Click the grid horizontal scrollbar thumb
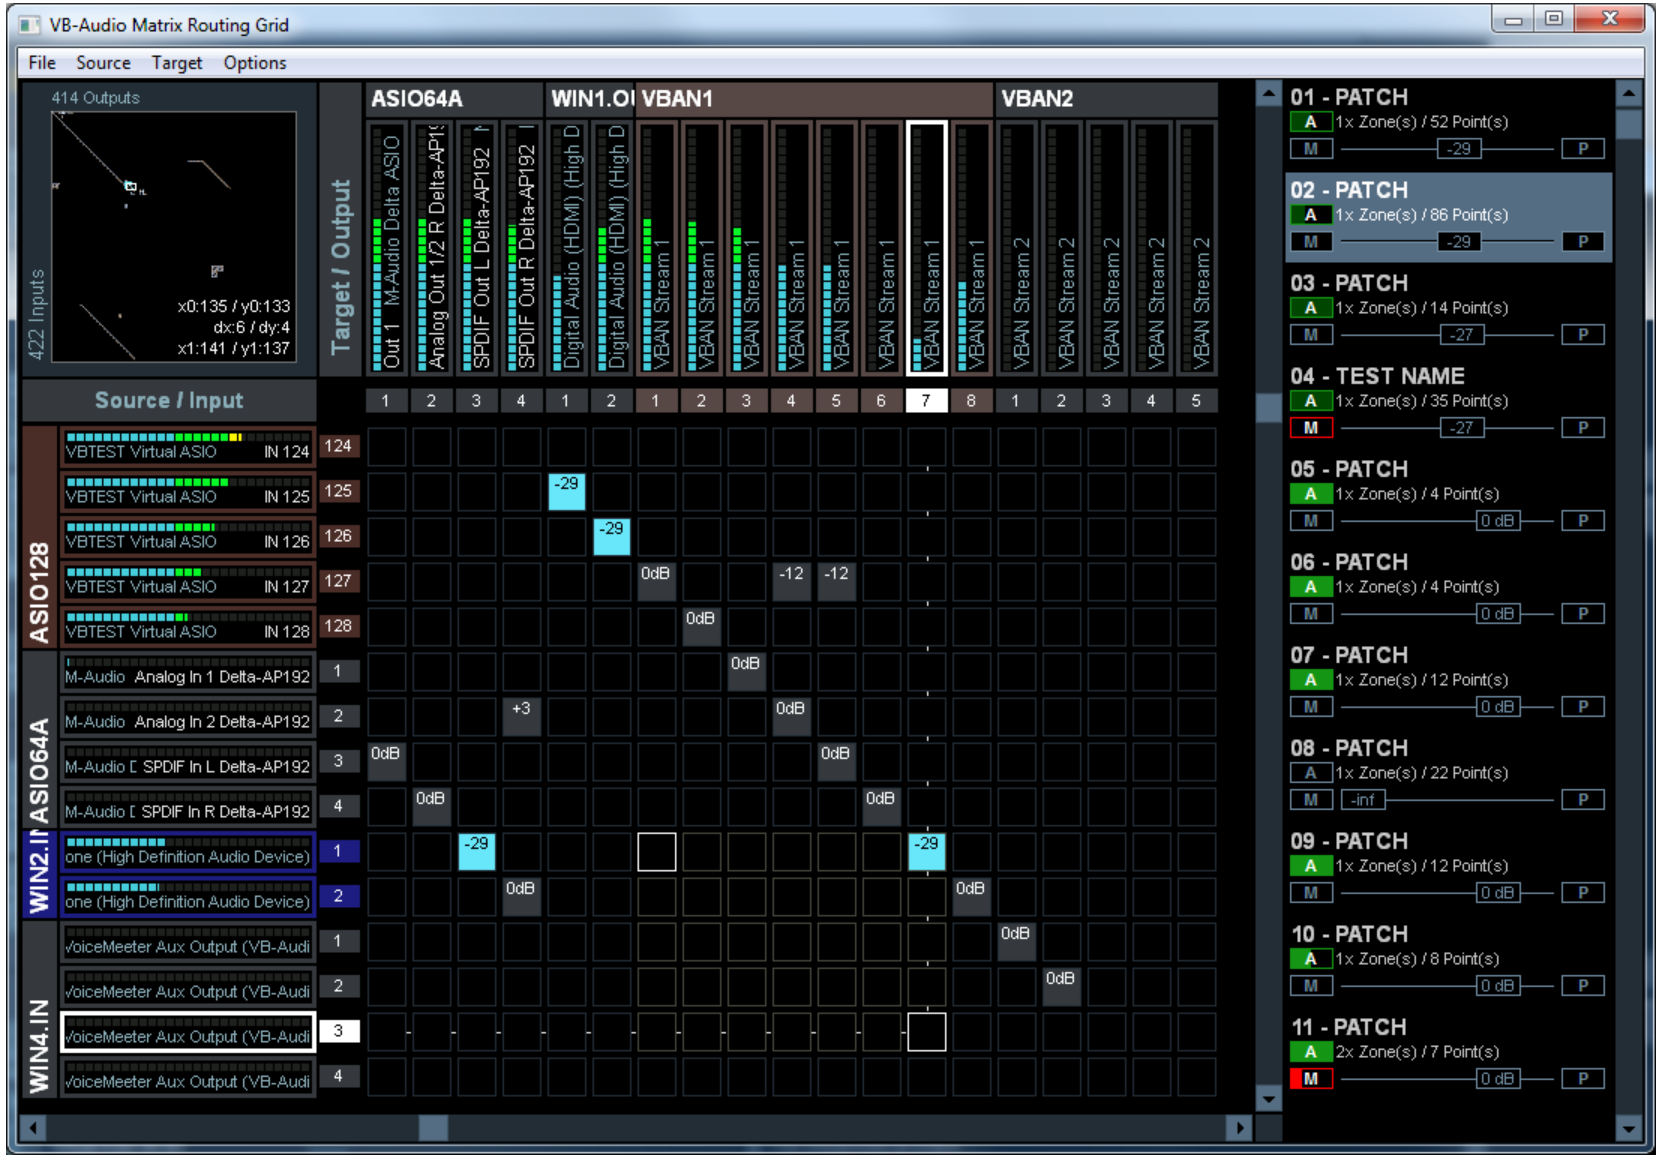Screen dimensions: 1662x1167 coord(433,1128)
